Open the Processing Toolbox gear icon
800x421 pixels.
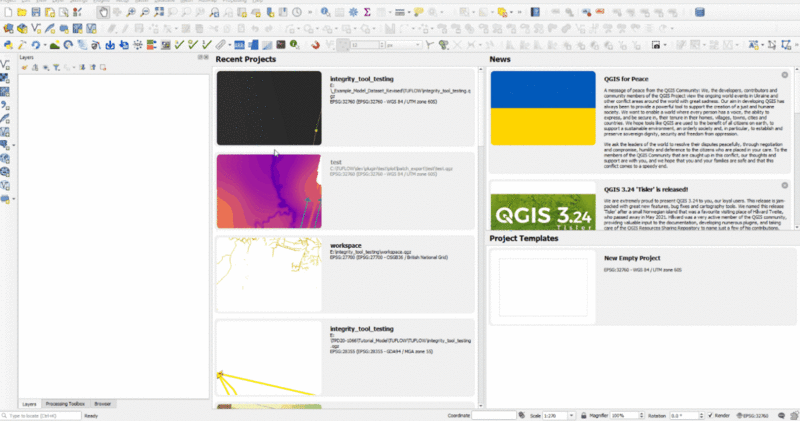point(353,13)
